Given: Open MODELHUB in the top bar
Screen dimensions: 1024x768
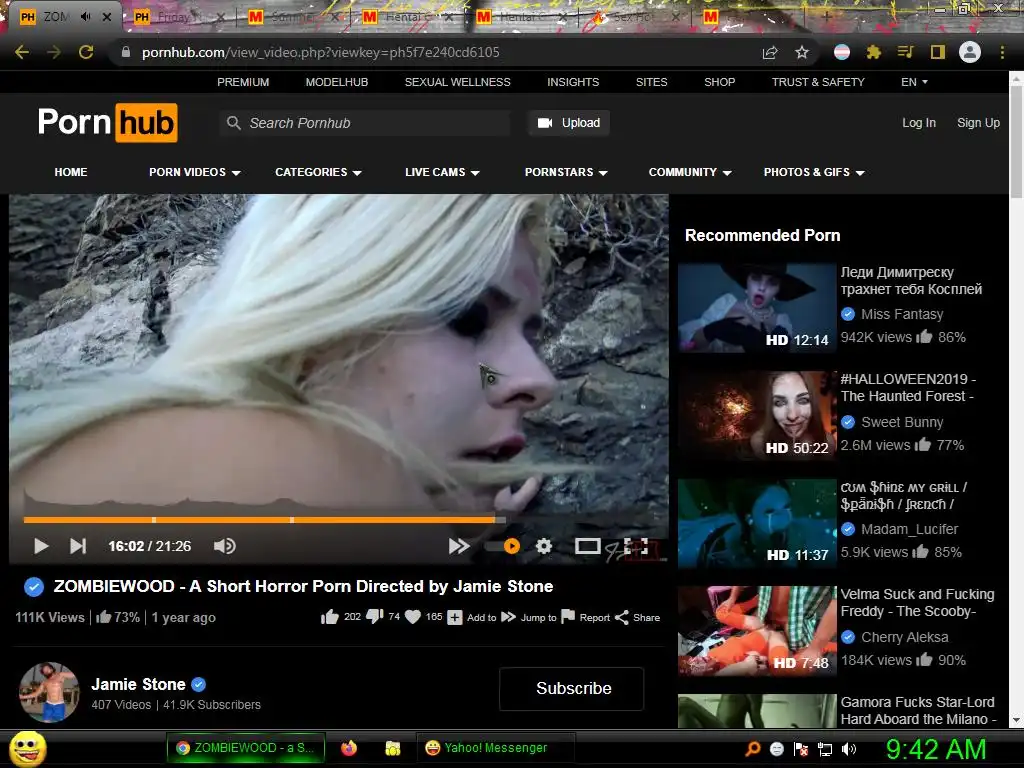Looking at the screenshot, I should (337, 82).
